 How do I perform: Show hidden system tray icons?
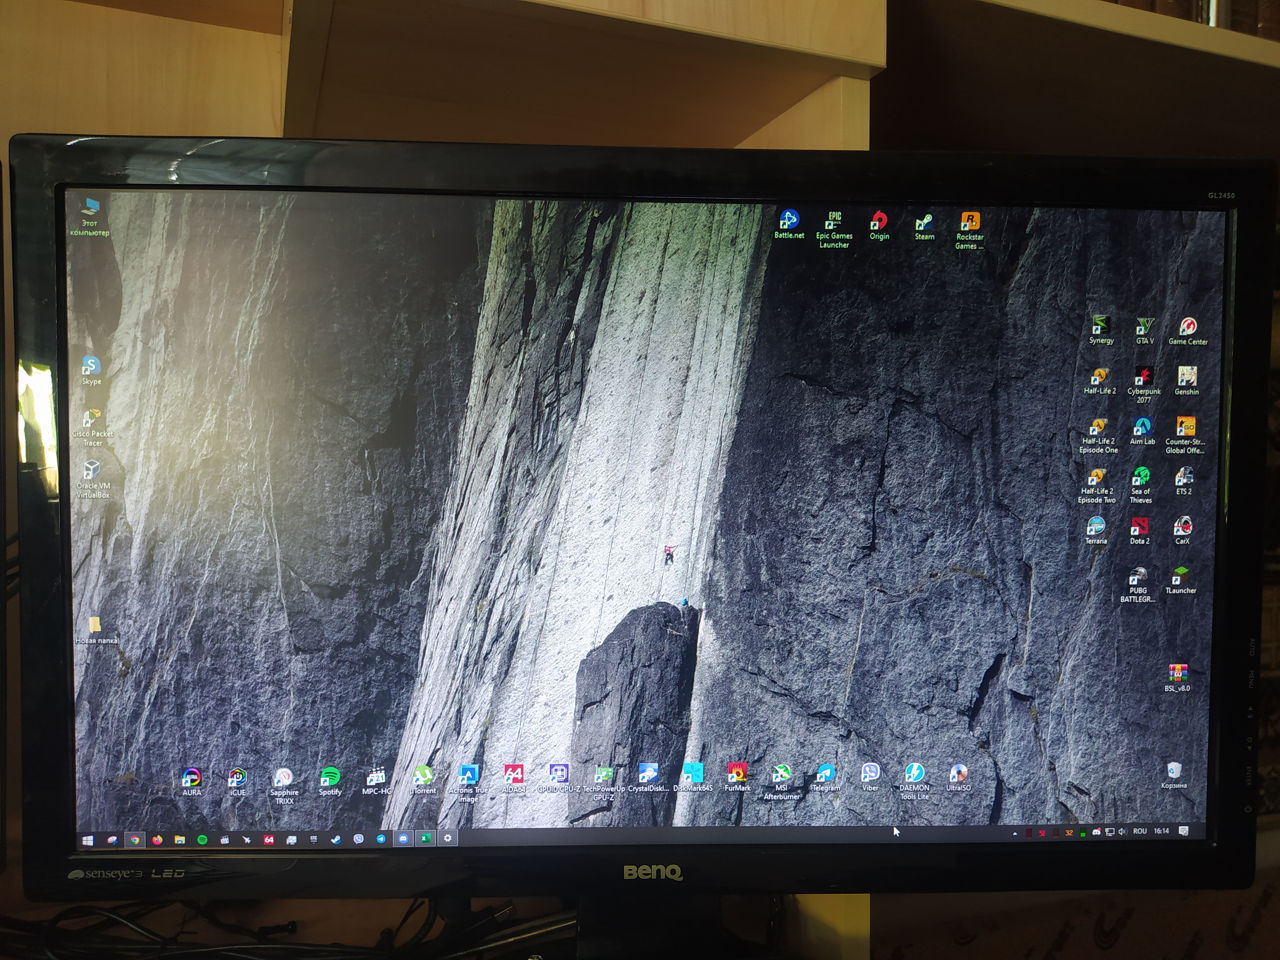coord(1015,832)
